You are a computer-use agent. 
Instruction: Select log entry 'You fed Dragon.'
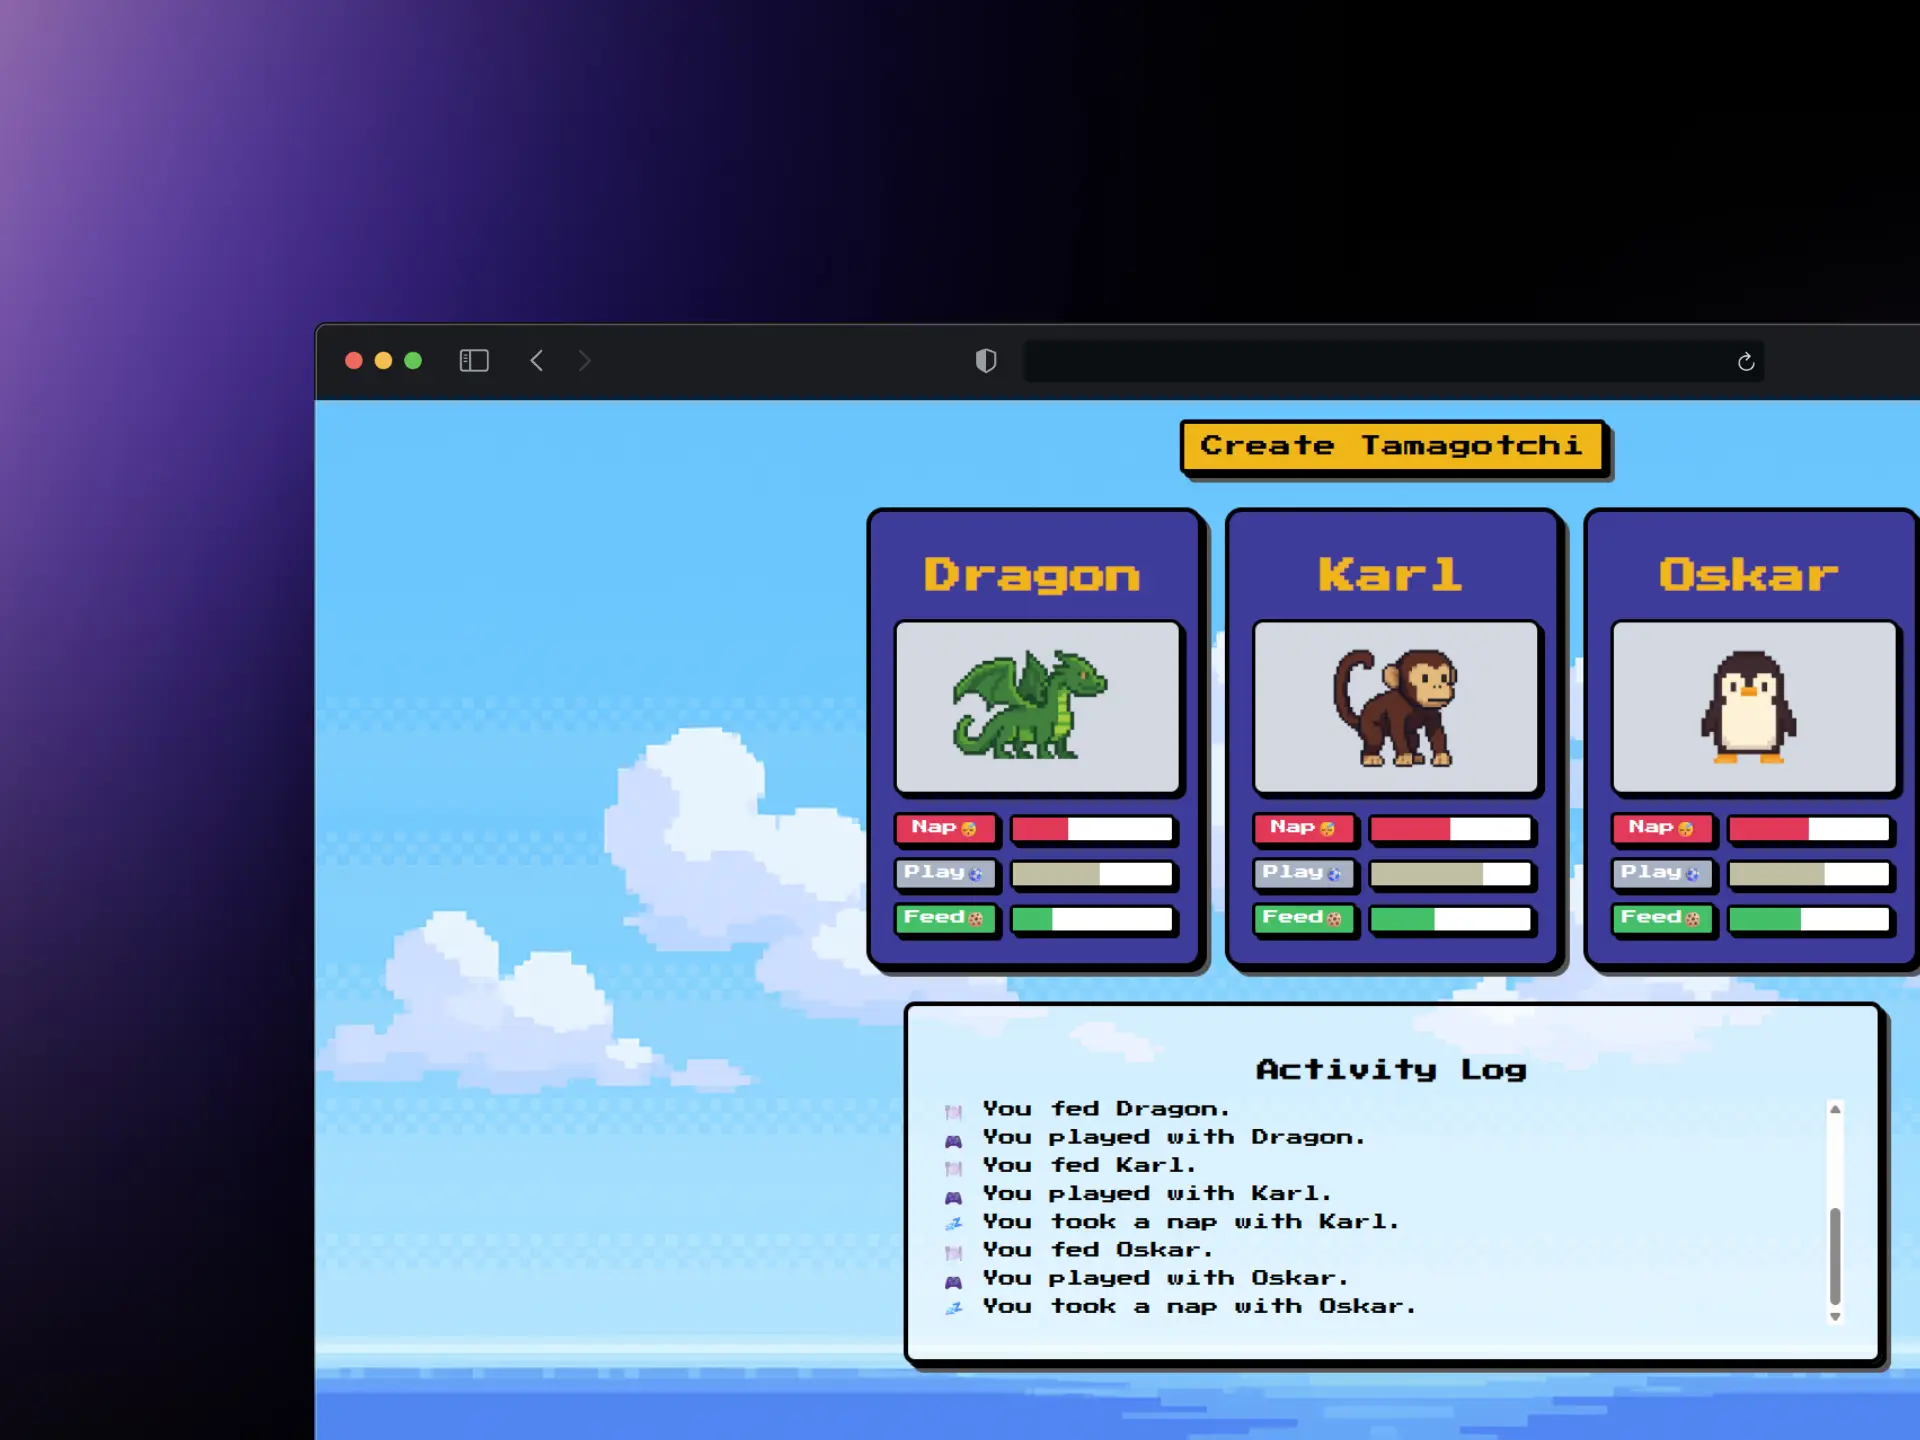(1106, 1109)
